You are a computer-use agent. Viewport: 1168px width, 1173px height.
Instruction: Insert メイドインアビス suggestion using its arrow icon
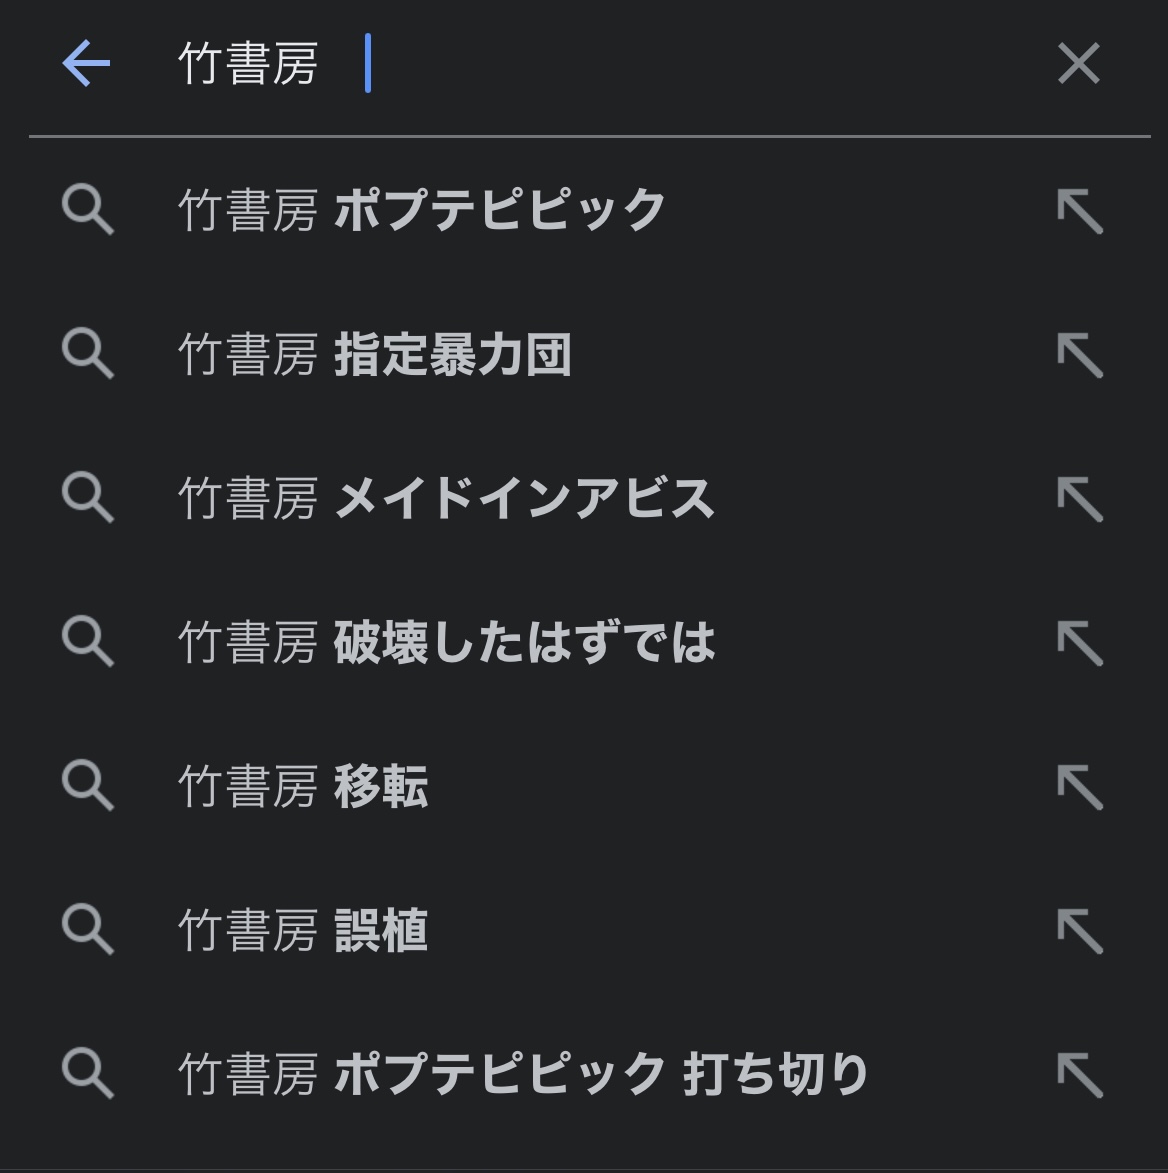(x=1079, y=498)
